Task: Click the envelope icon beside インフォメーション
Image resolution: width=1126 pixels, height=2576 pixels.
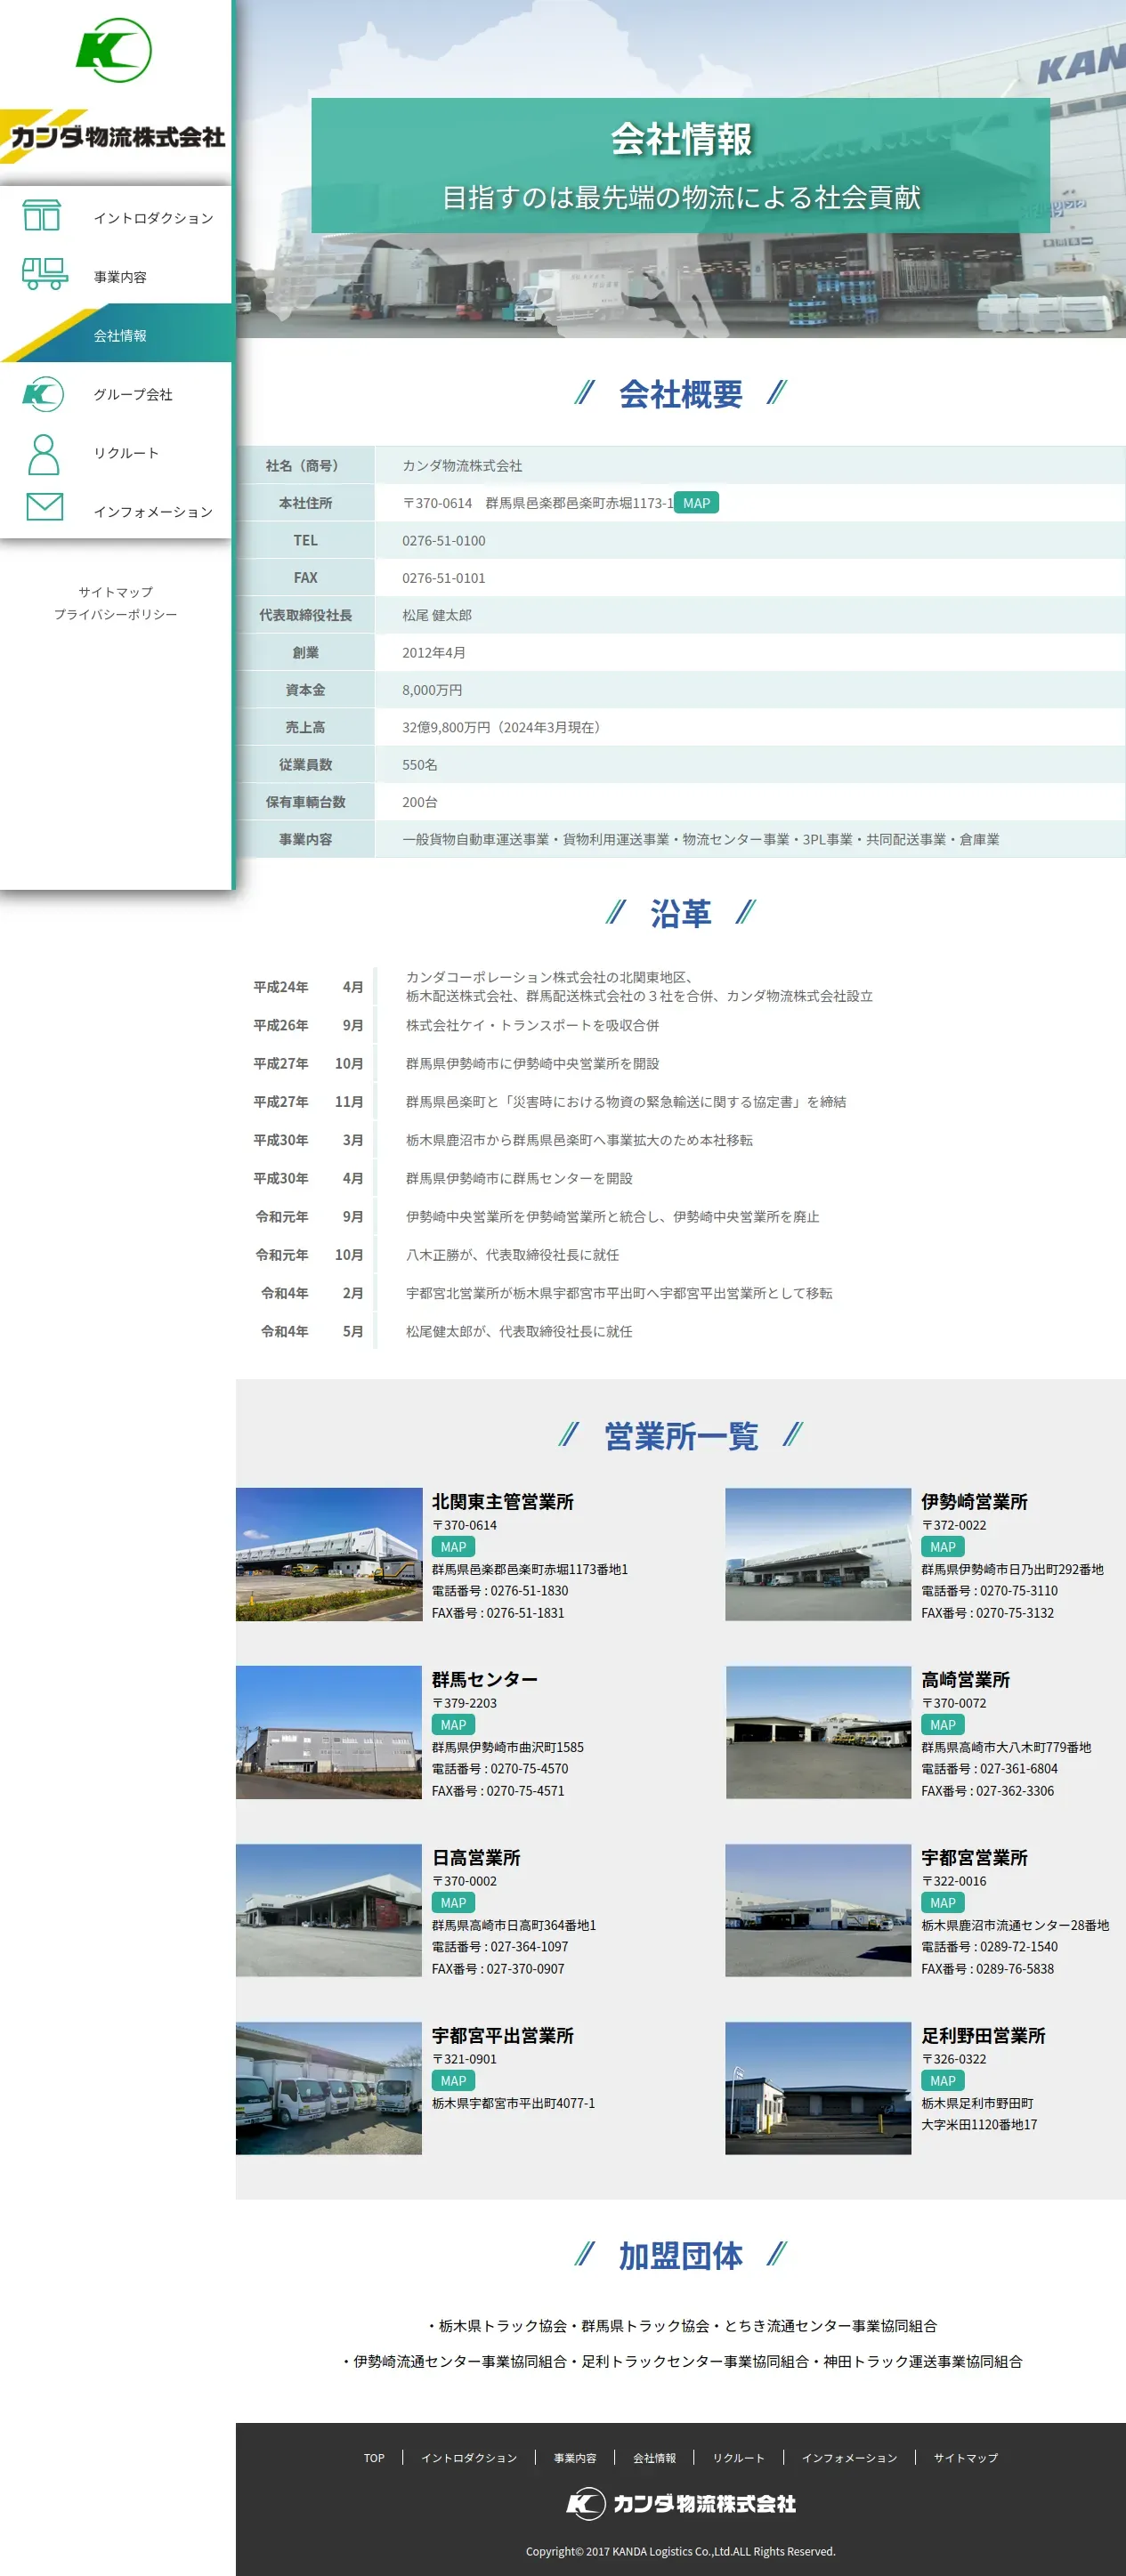Action: pos(44,507)
